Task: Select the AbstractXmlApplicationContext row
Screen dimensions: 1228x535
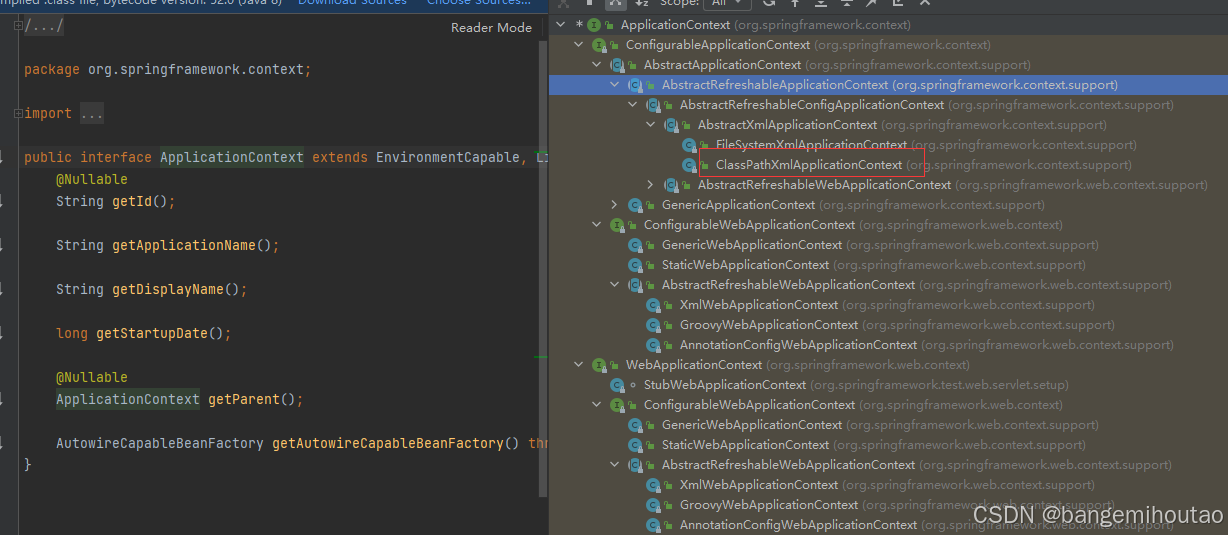Action: (888, 125)
